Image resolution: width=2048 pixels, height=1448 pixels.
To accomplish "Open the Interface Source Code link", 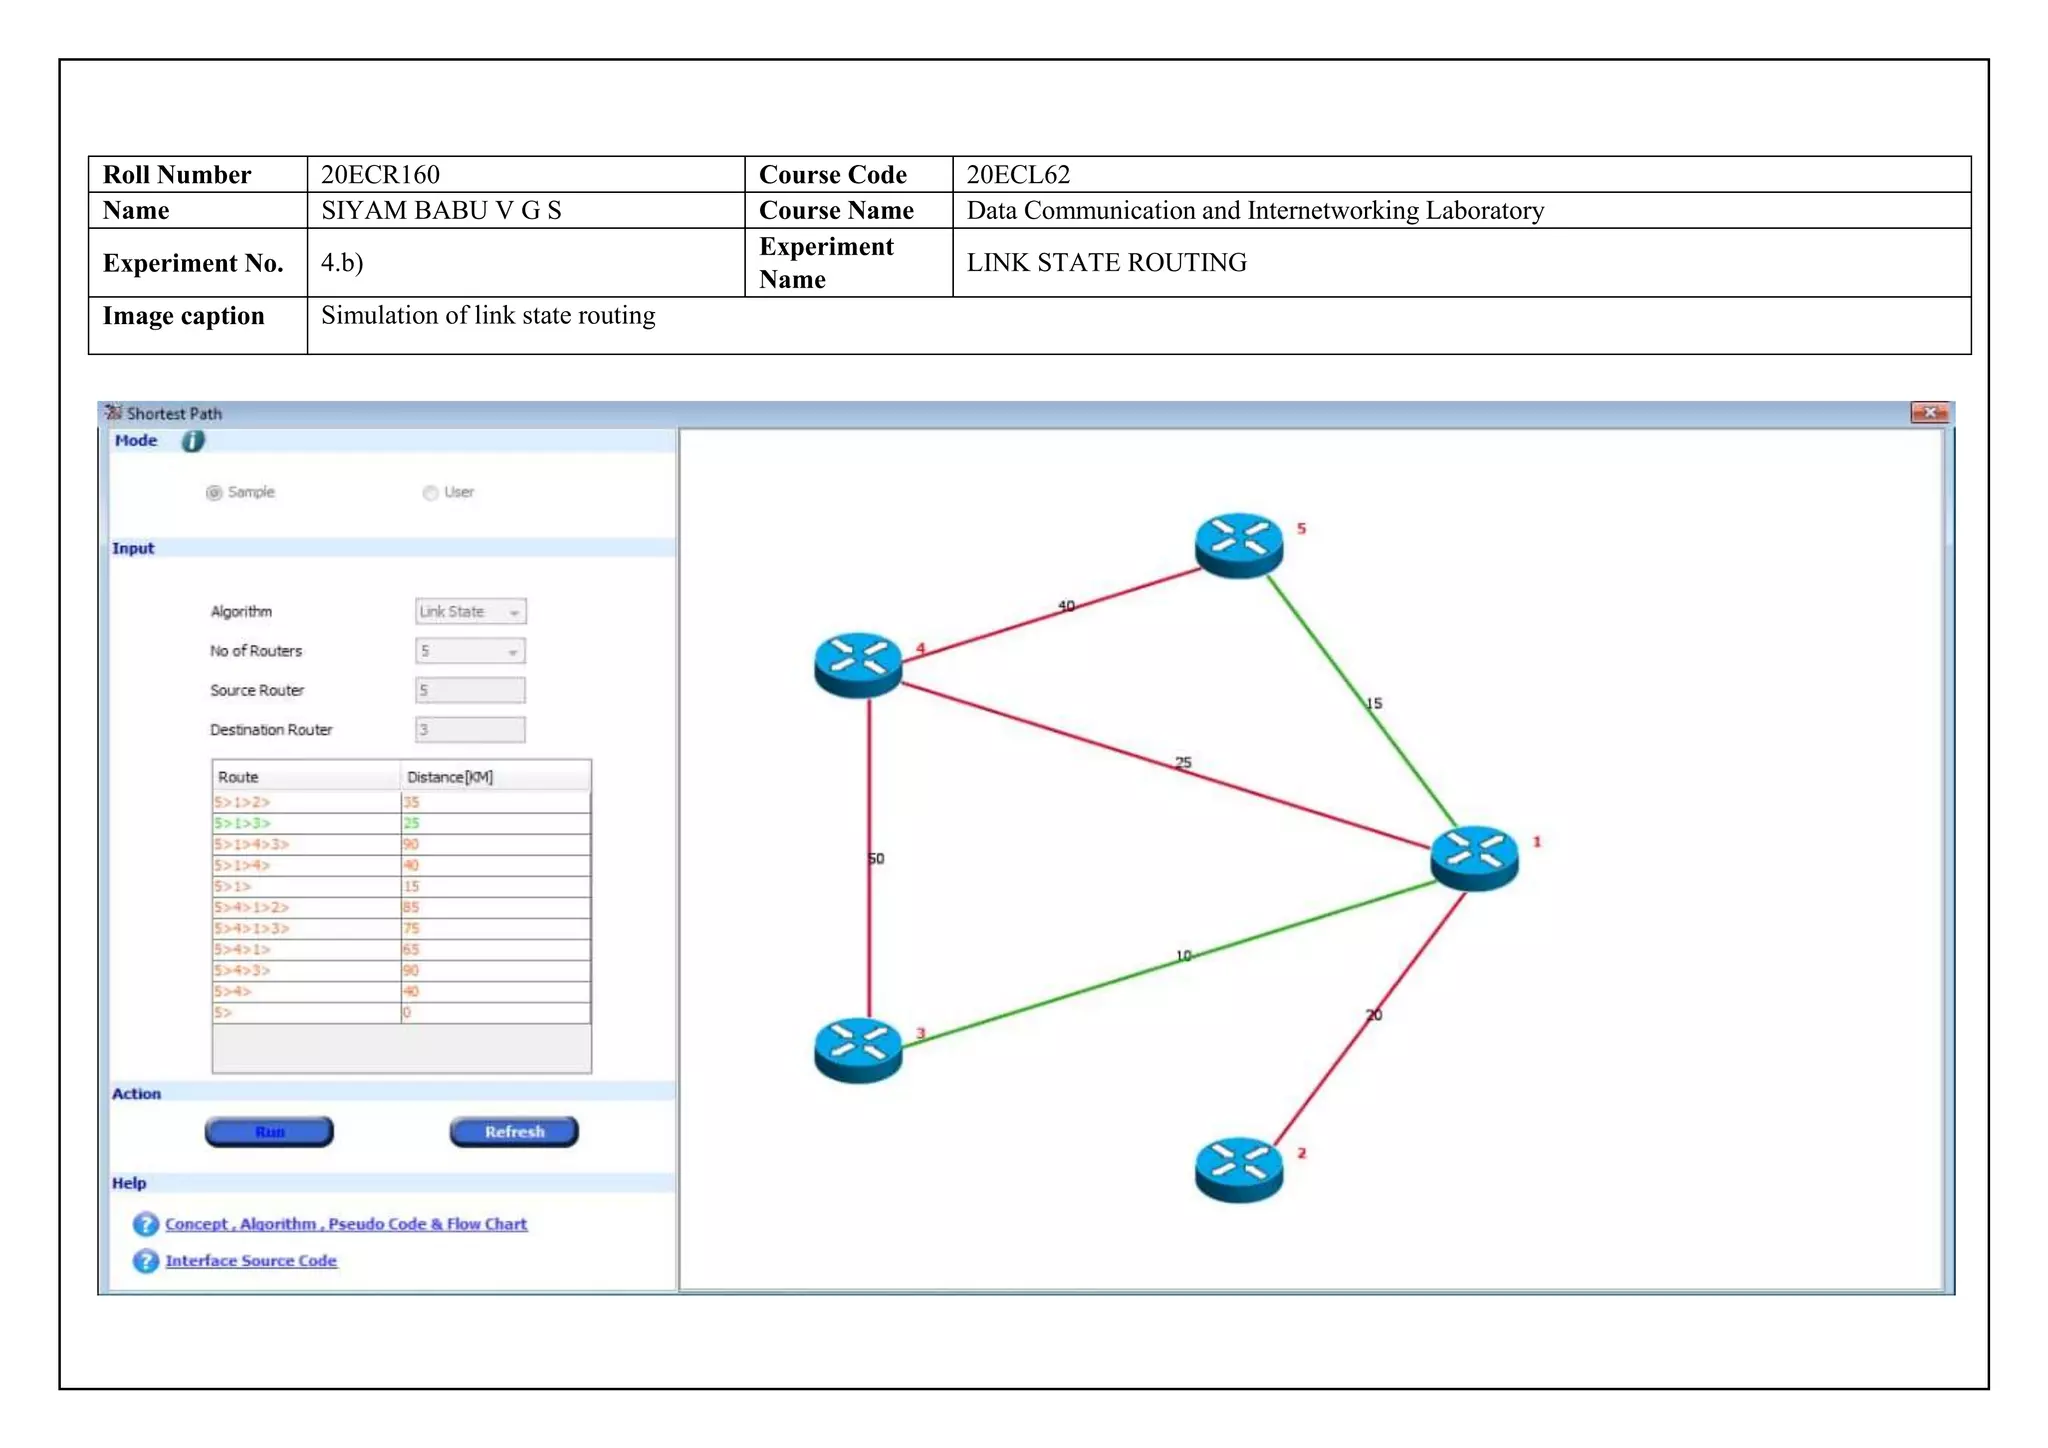I will [251, 1261].
